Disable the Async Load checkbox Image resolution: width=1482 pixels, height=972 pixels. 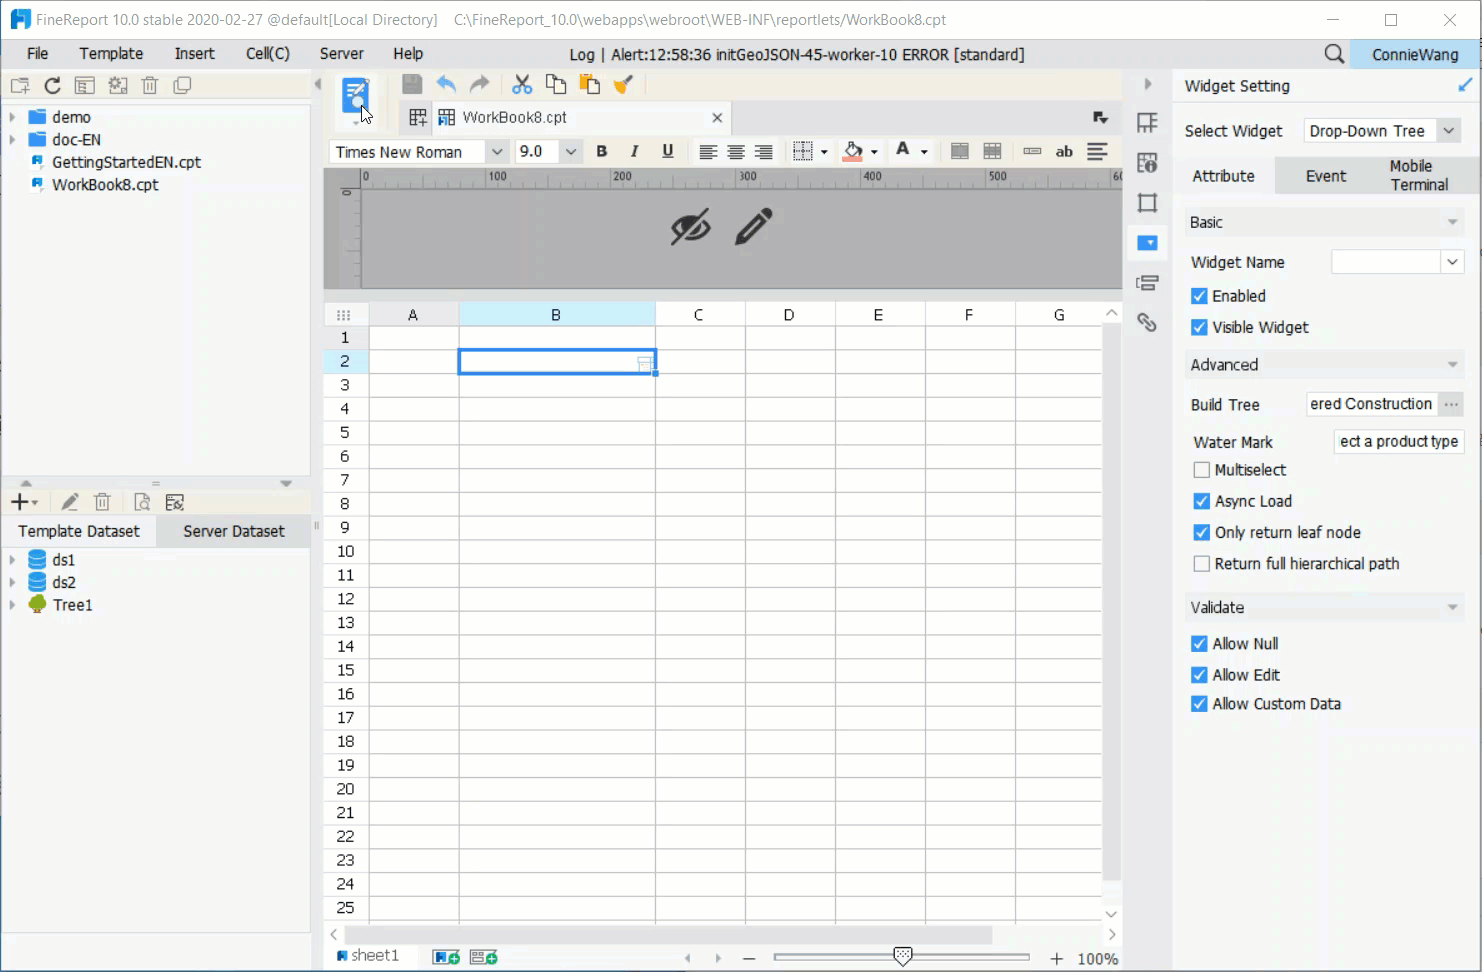click(1200, 501)
